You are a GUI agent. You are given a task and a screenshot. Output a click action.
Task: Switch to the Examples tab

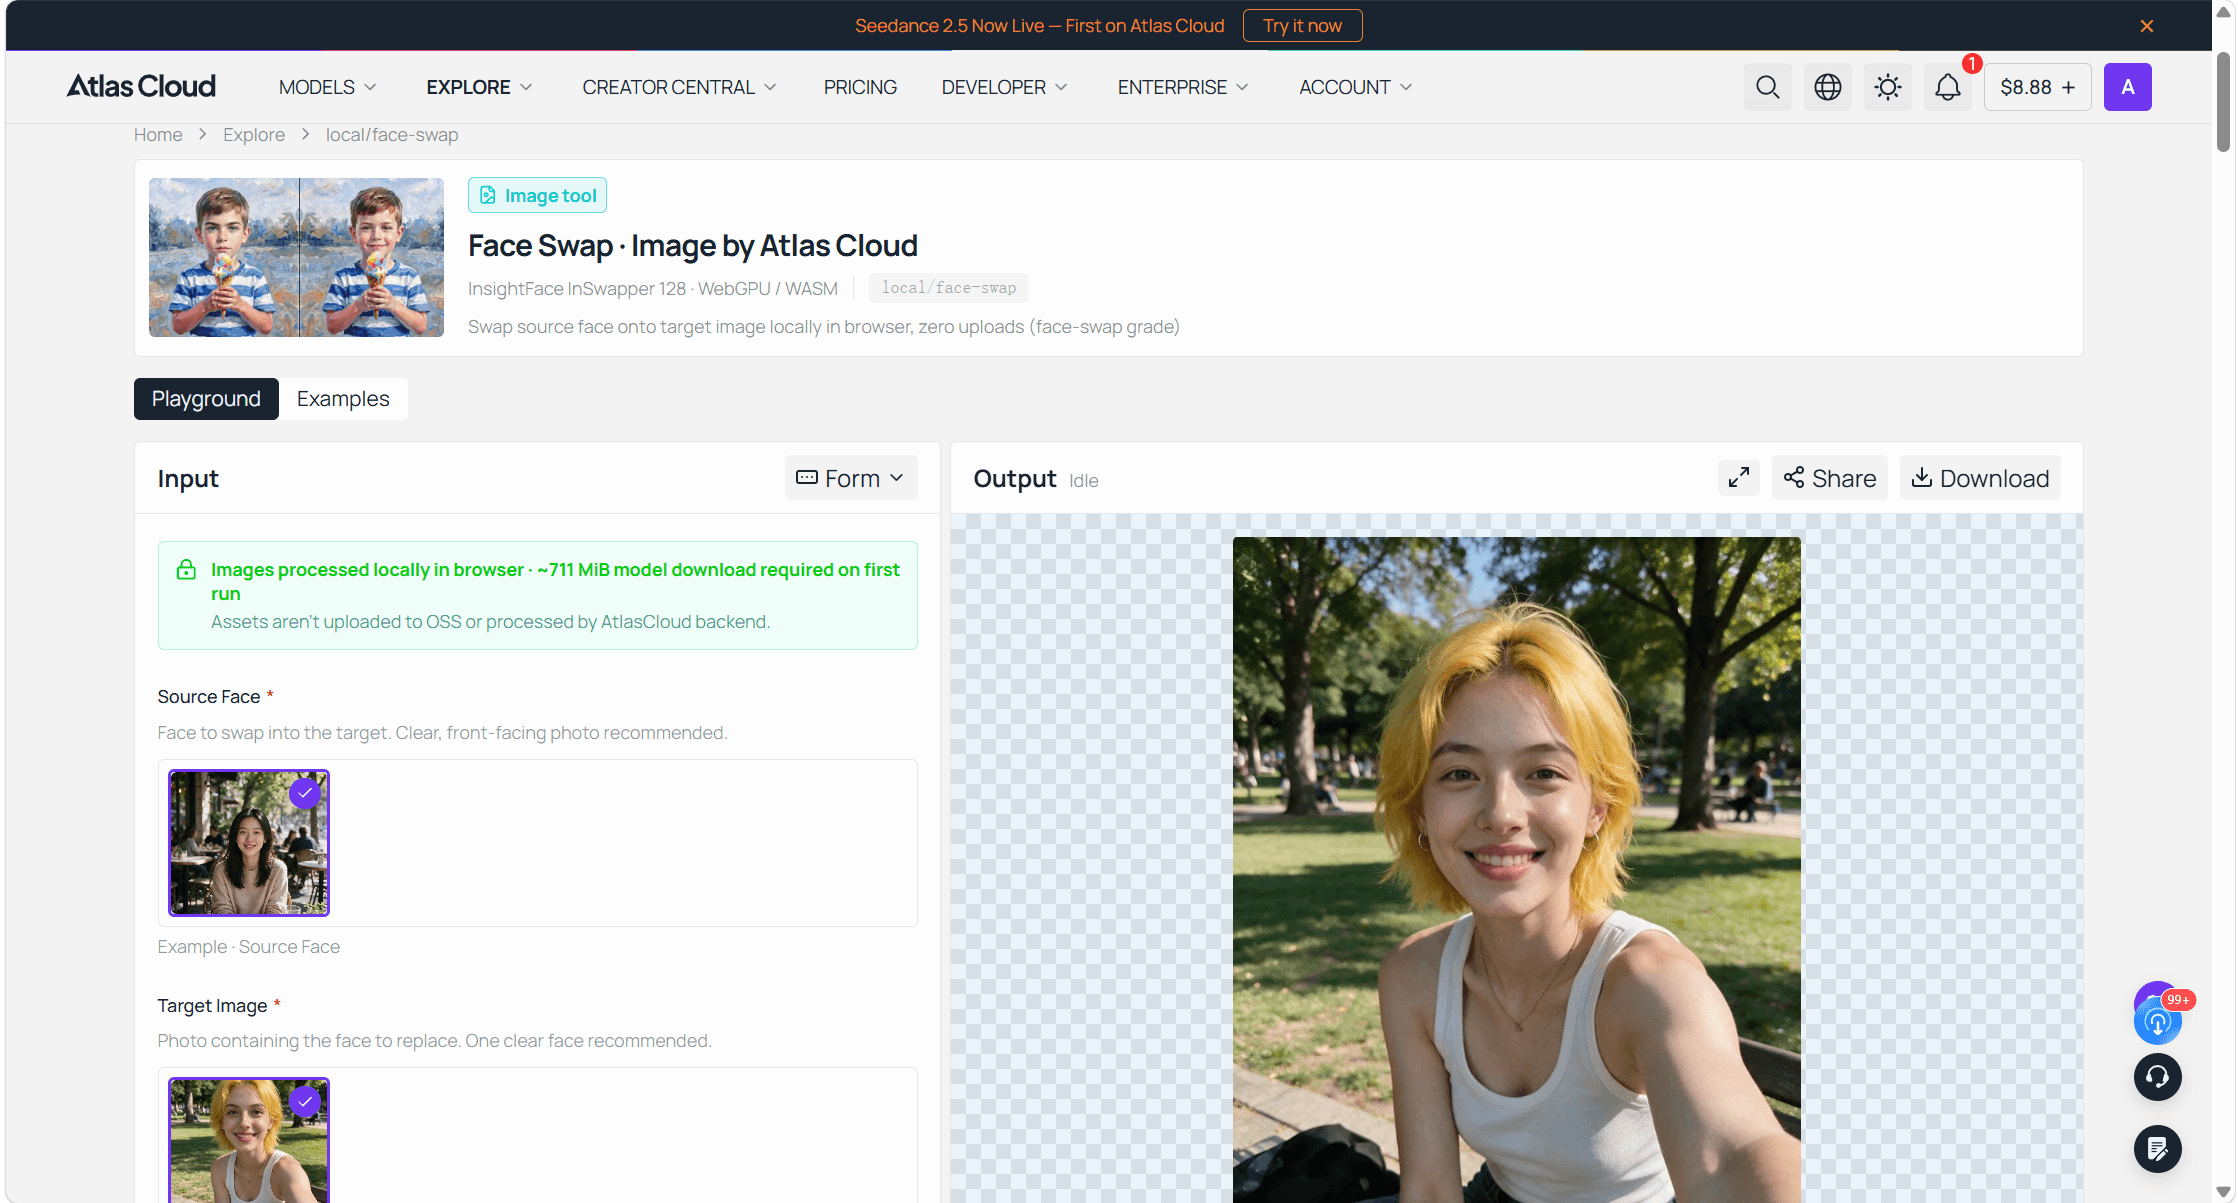pos(343,399)
